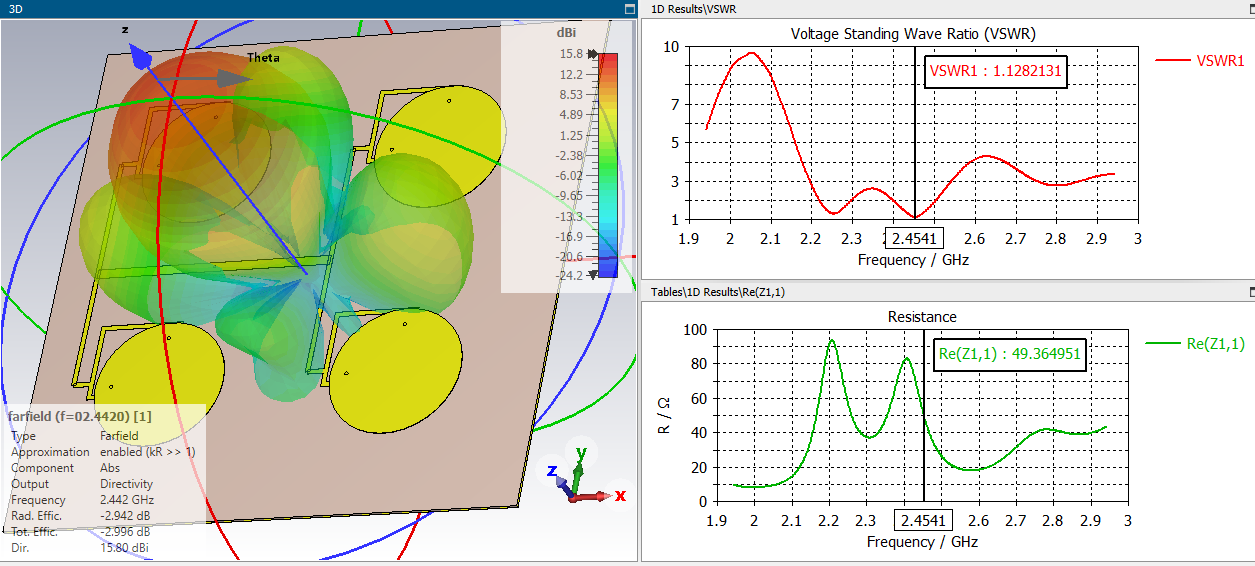Select the blue z-axis arrowhead

[142, 61]
